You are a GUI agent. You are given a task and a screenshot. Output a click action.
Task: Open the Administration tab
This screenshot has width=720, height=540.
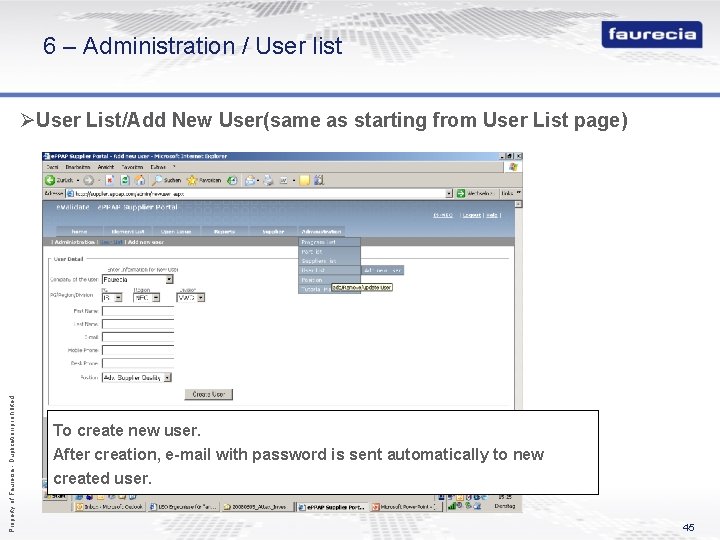[x=321, y=231]
